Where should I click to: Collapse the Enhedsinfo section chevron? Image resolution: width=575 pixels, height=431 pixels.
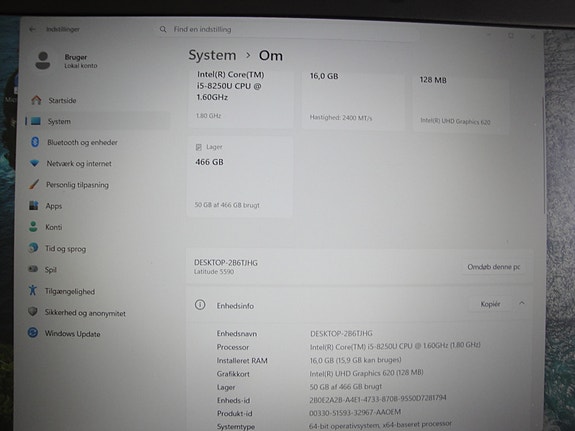point(521,303)
